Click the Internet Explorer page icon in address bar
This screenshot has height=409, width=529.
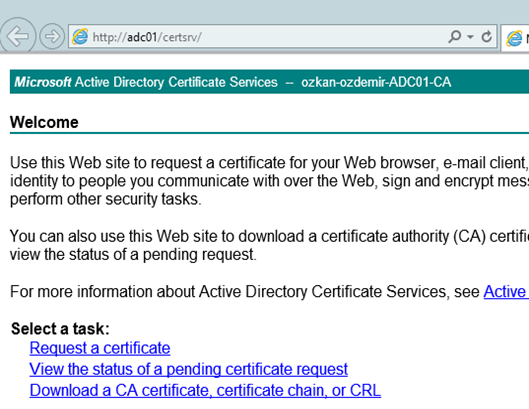[80, 36]
